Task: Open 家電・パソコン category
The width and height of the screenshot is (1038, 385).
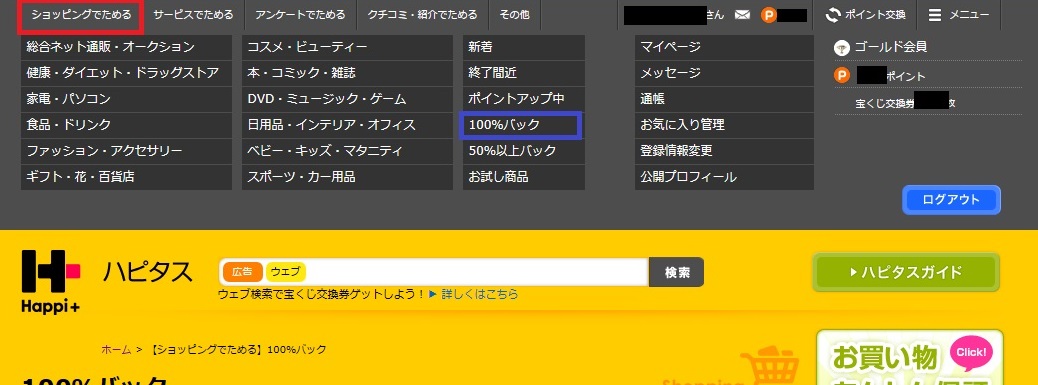Action: click(x=126, y=99)
